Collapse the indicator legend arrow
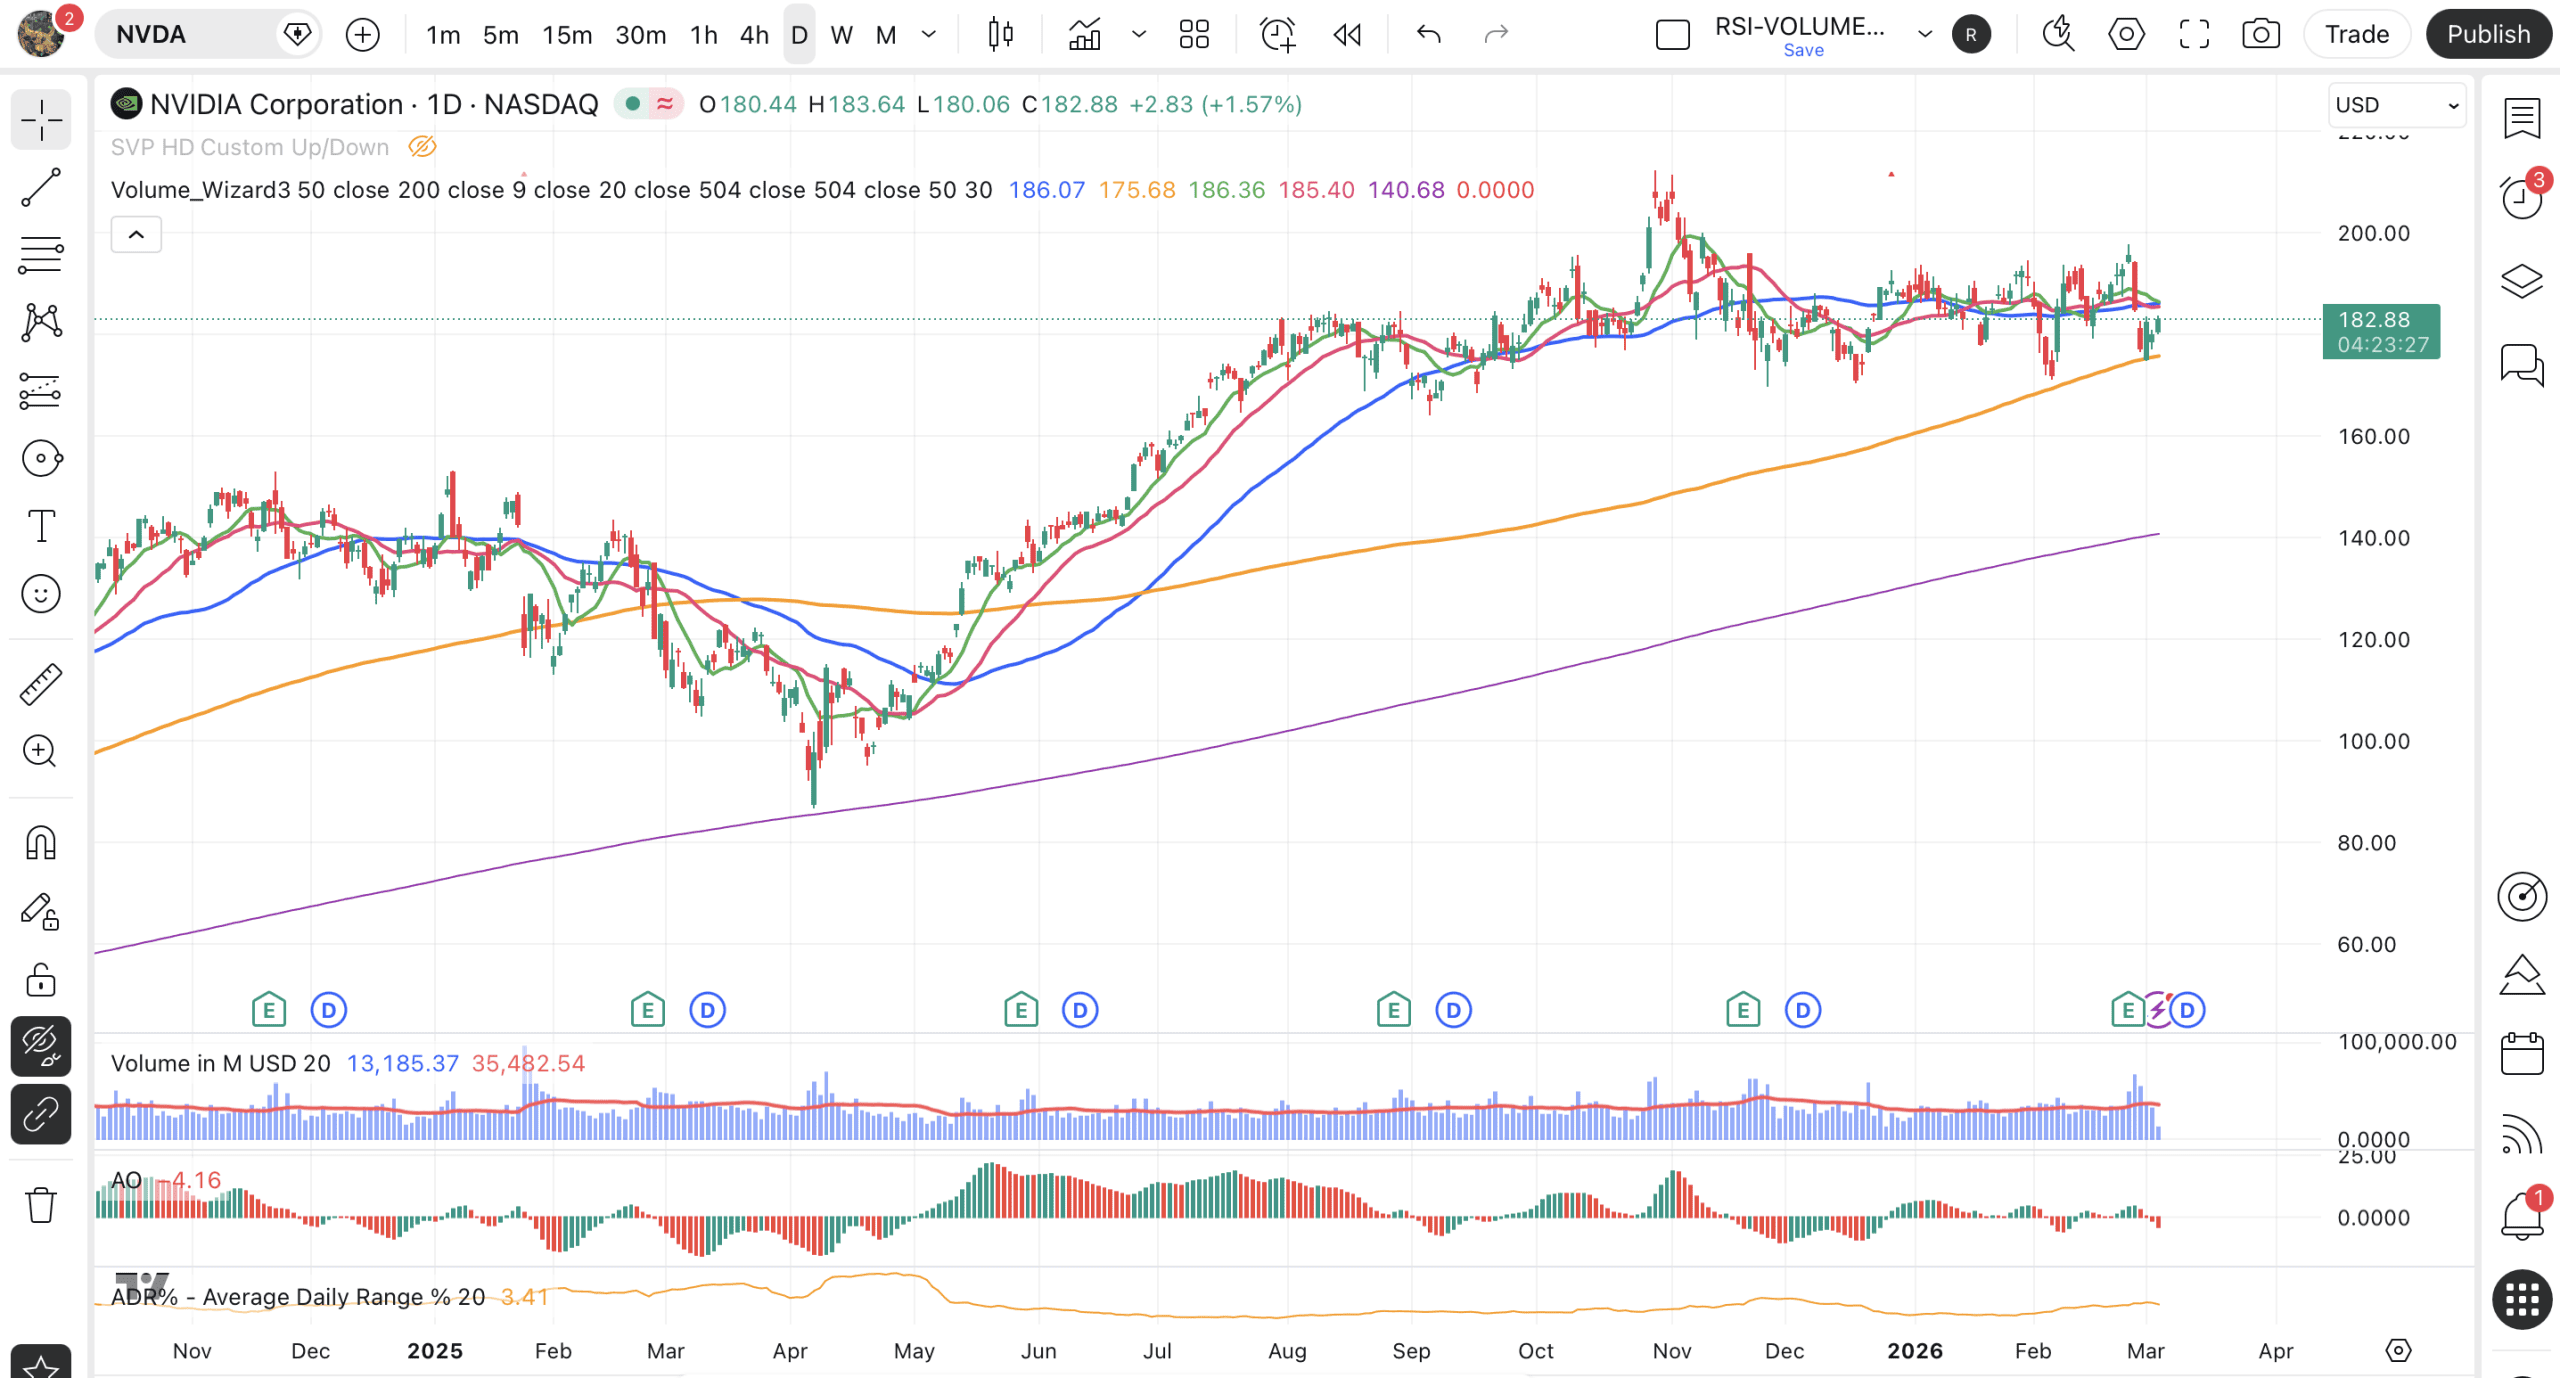This screenshot has height=1378, width=2560. click(x=136, y=235)
